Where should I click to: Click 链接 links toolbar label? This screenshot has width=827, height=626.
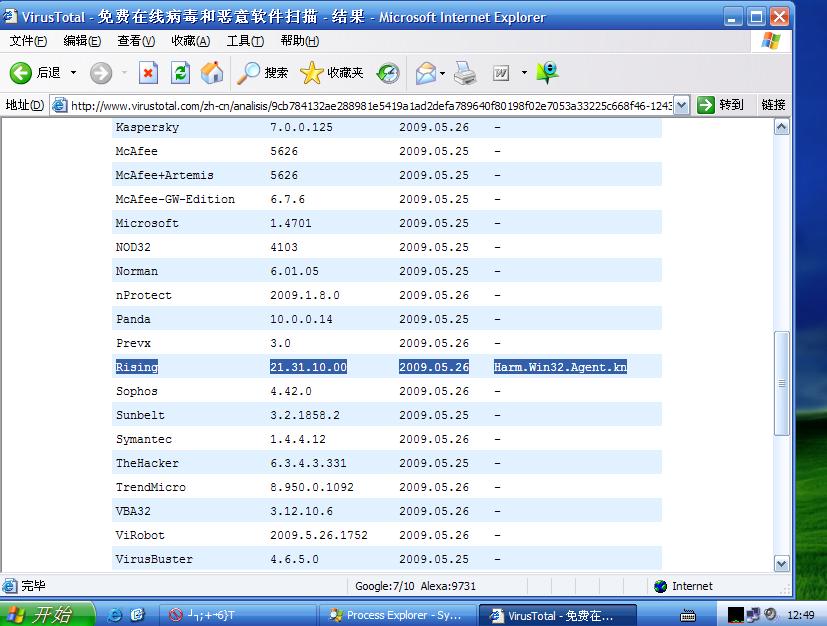pyautogui.click(x=773, y=105)
